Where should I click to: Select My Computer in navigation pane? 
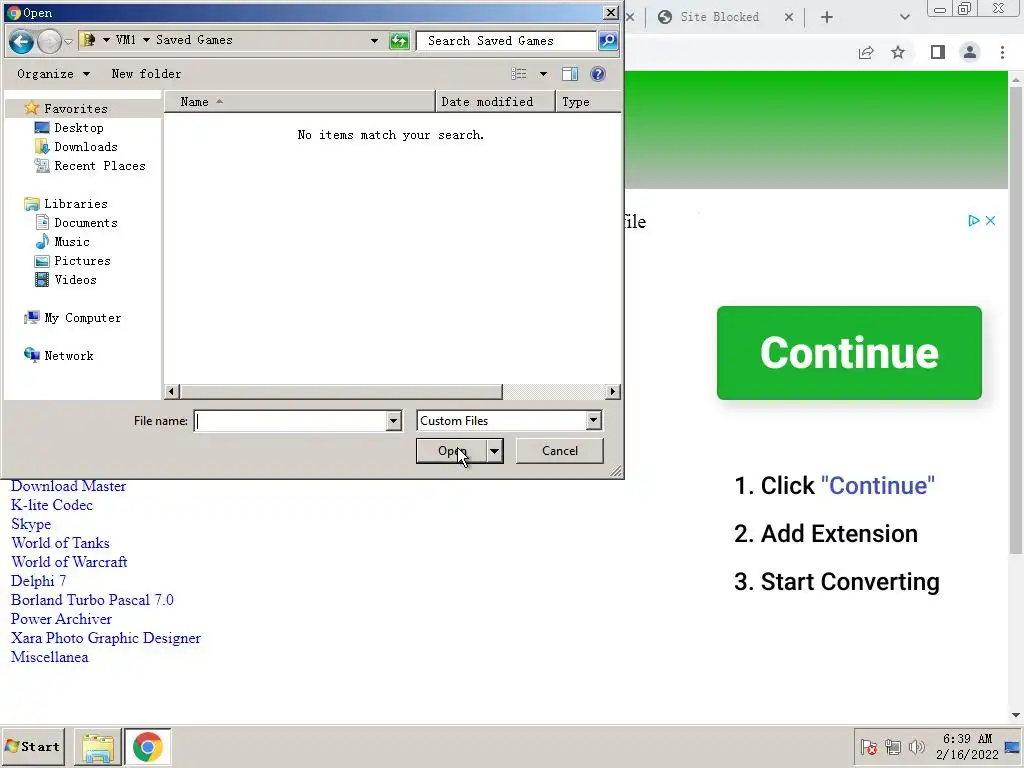82,318
